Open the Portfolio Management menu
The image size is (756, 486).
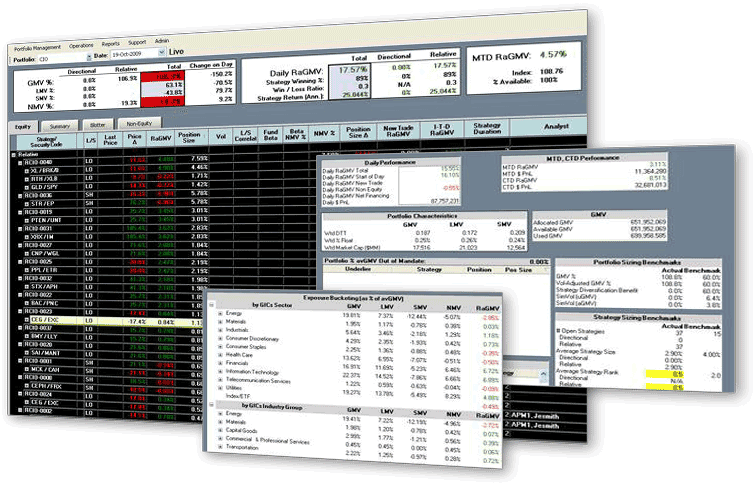[37, 48]
